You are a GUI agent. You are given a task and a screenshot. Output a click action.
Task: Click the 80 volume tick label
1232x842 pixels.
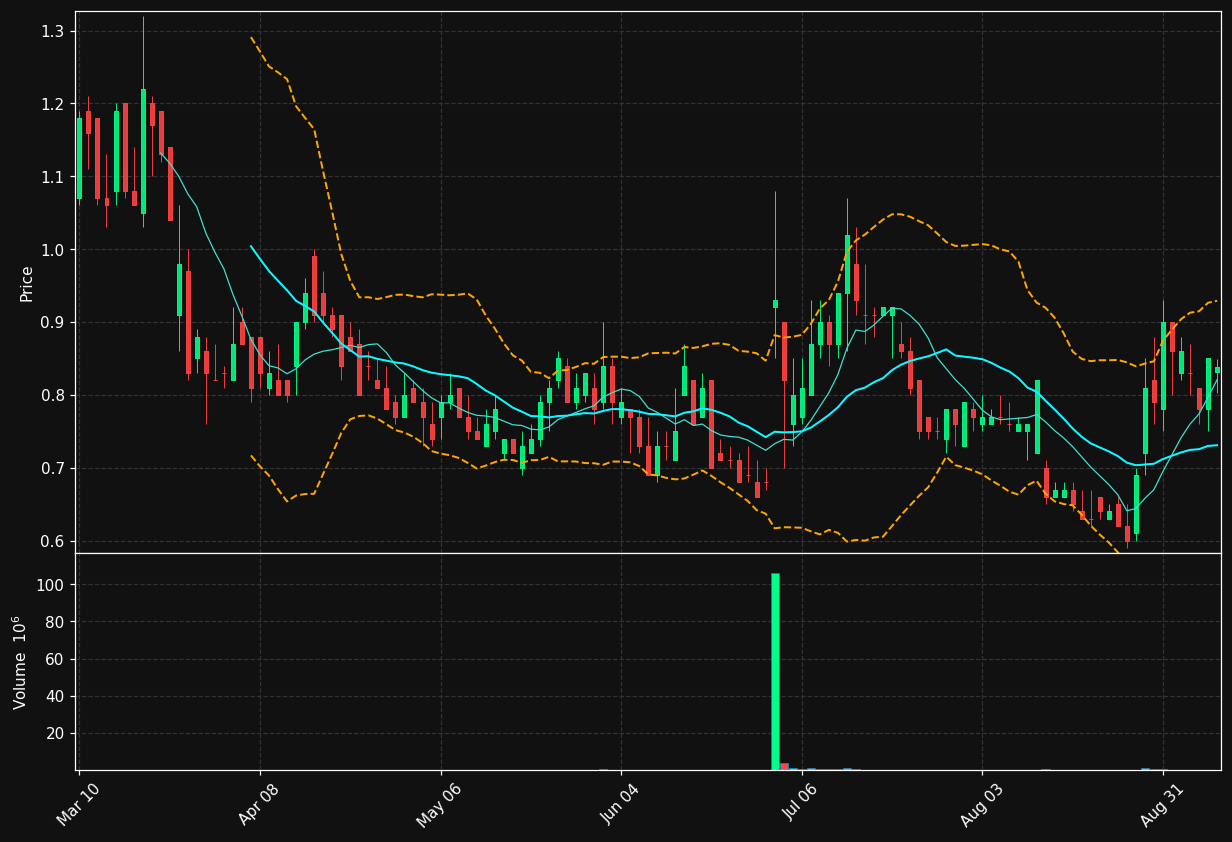(55, 622)
